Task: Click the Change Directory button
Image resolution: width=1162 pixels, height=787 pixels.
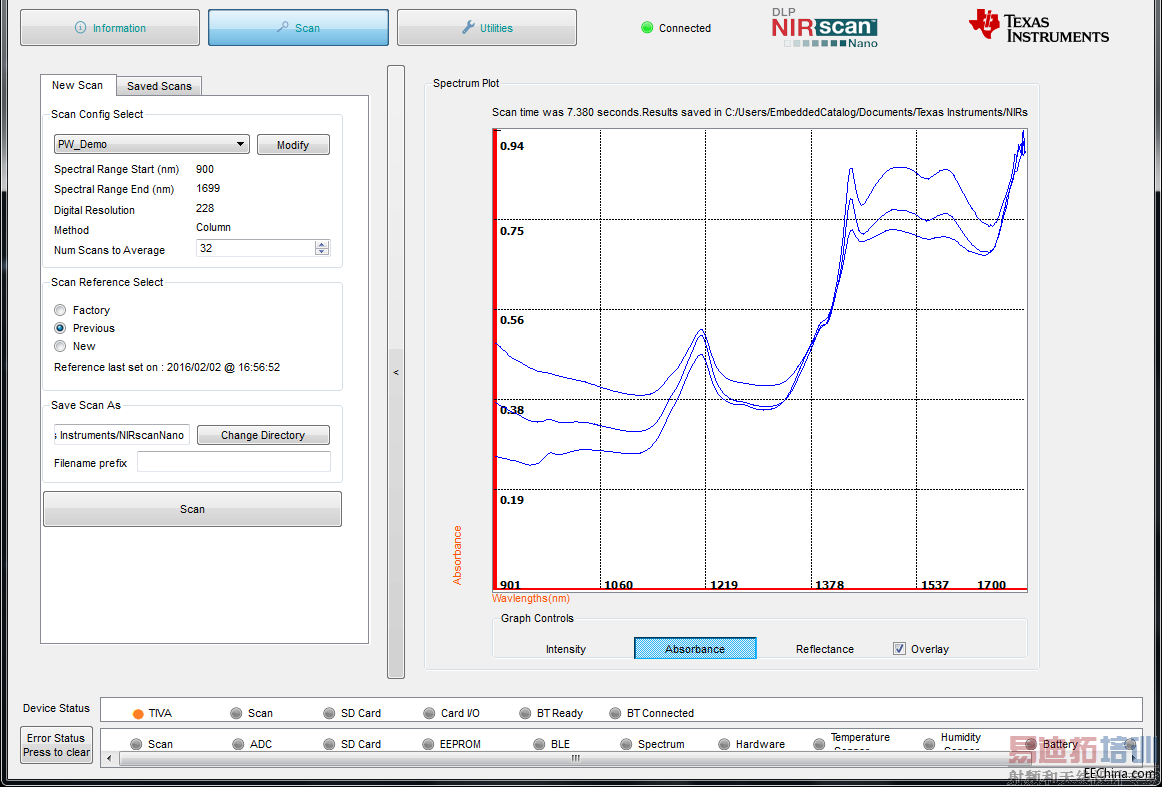Action: 263,435
